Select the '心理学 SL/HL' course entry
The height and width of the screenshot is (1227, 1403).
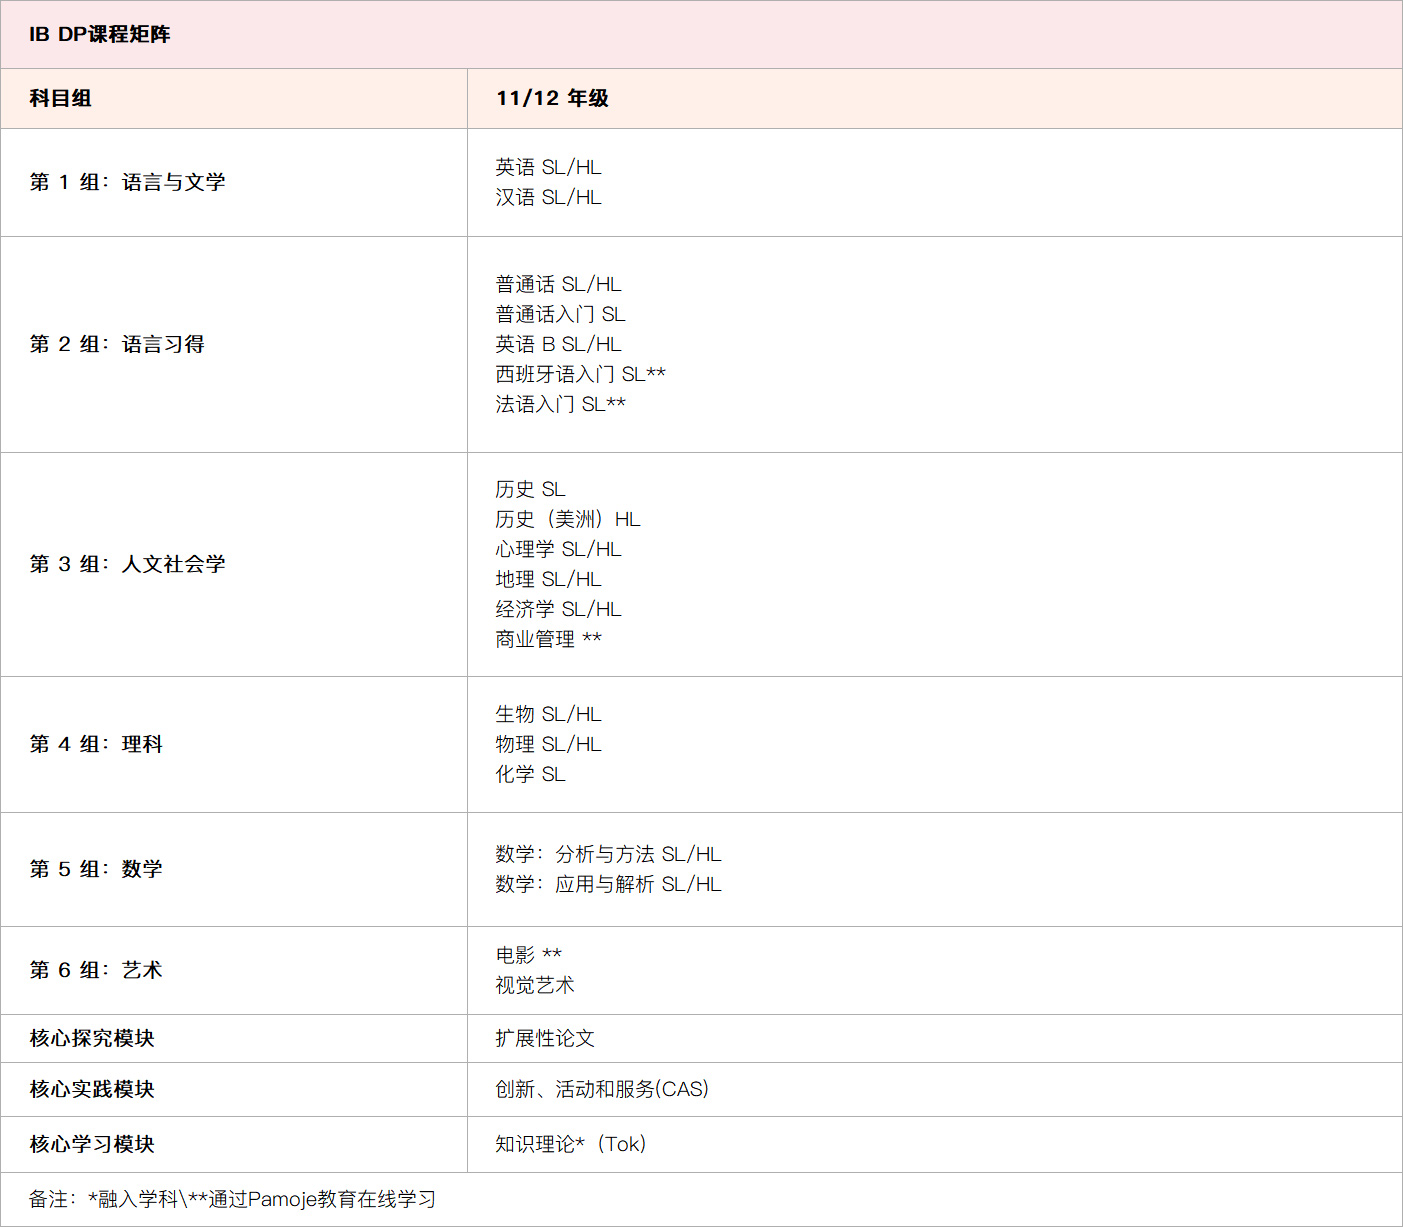[558, 549]
